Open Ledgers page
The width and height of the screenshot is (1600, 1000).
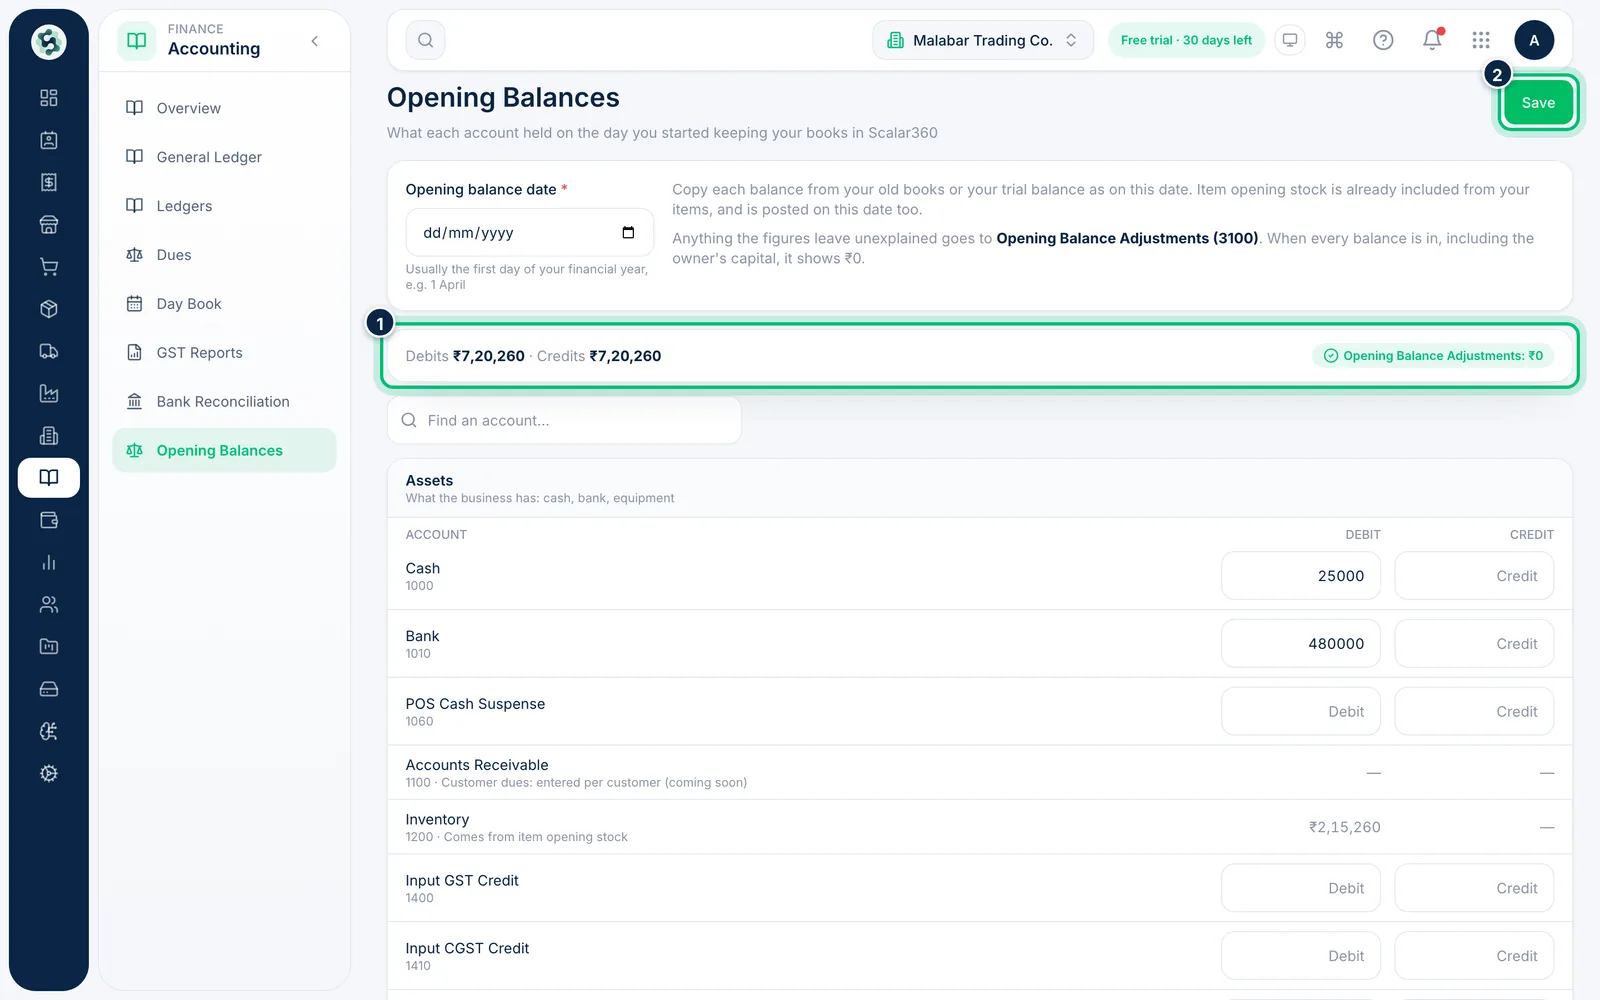224,206
